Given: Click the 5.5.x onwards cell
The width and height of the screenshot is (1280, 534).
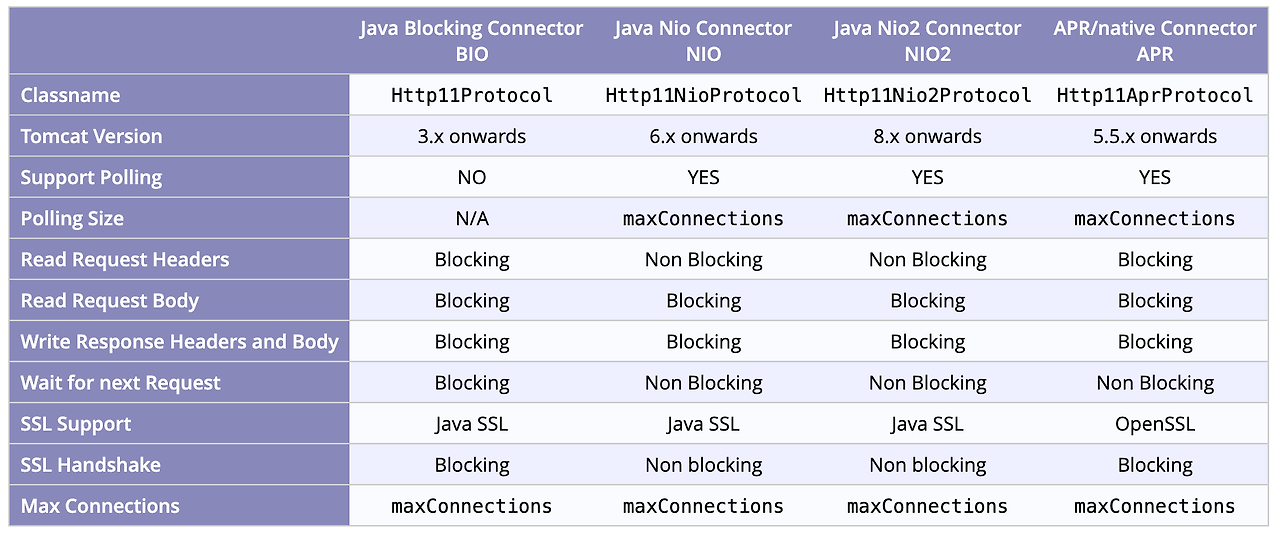Looking at the screenshot, I should pos(1155,136).
